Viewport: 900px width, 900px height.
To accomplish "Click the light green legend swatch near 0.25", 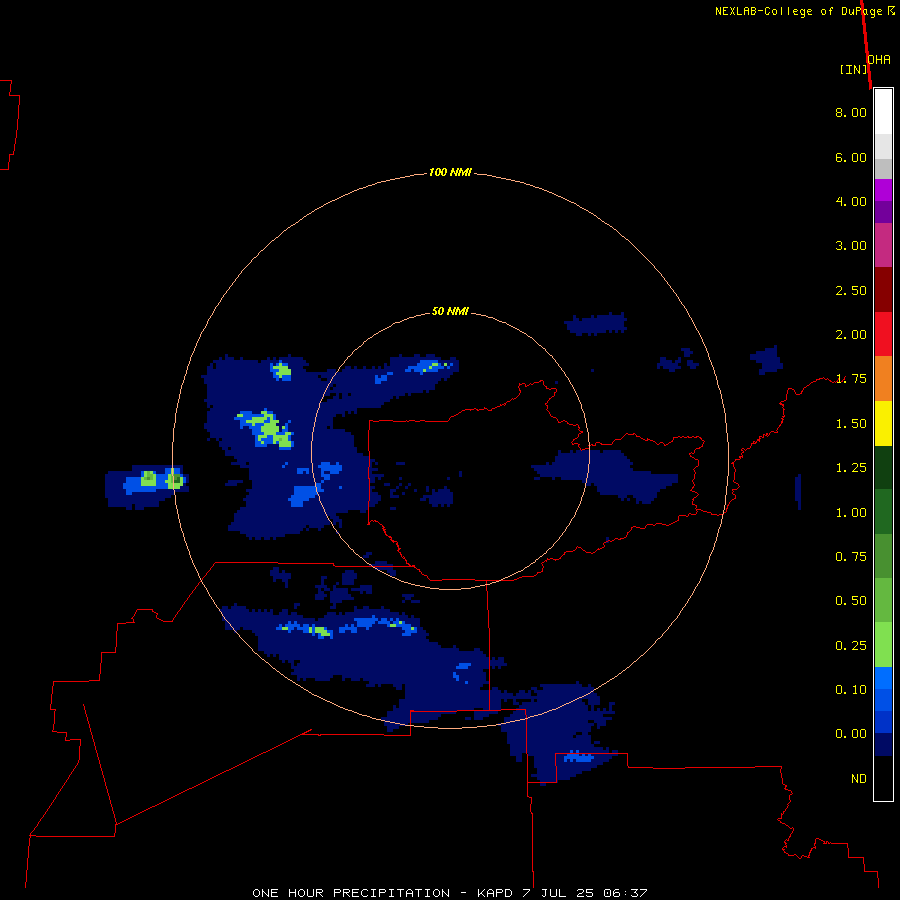I will coord(883,645).
